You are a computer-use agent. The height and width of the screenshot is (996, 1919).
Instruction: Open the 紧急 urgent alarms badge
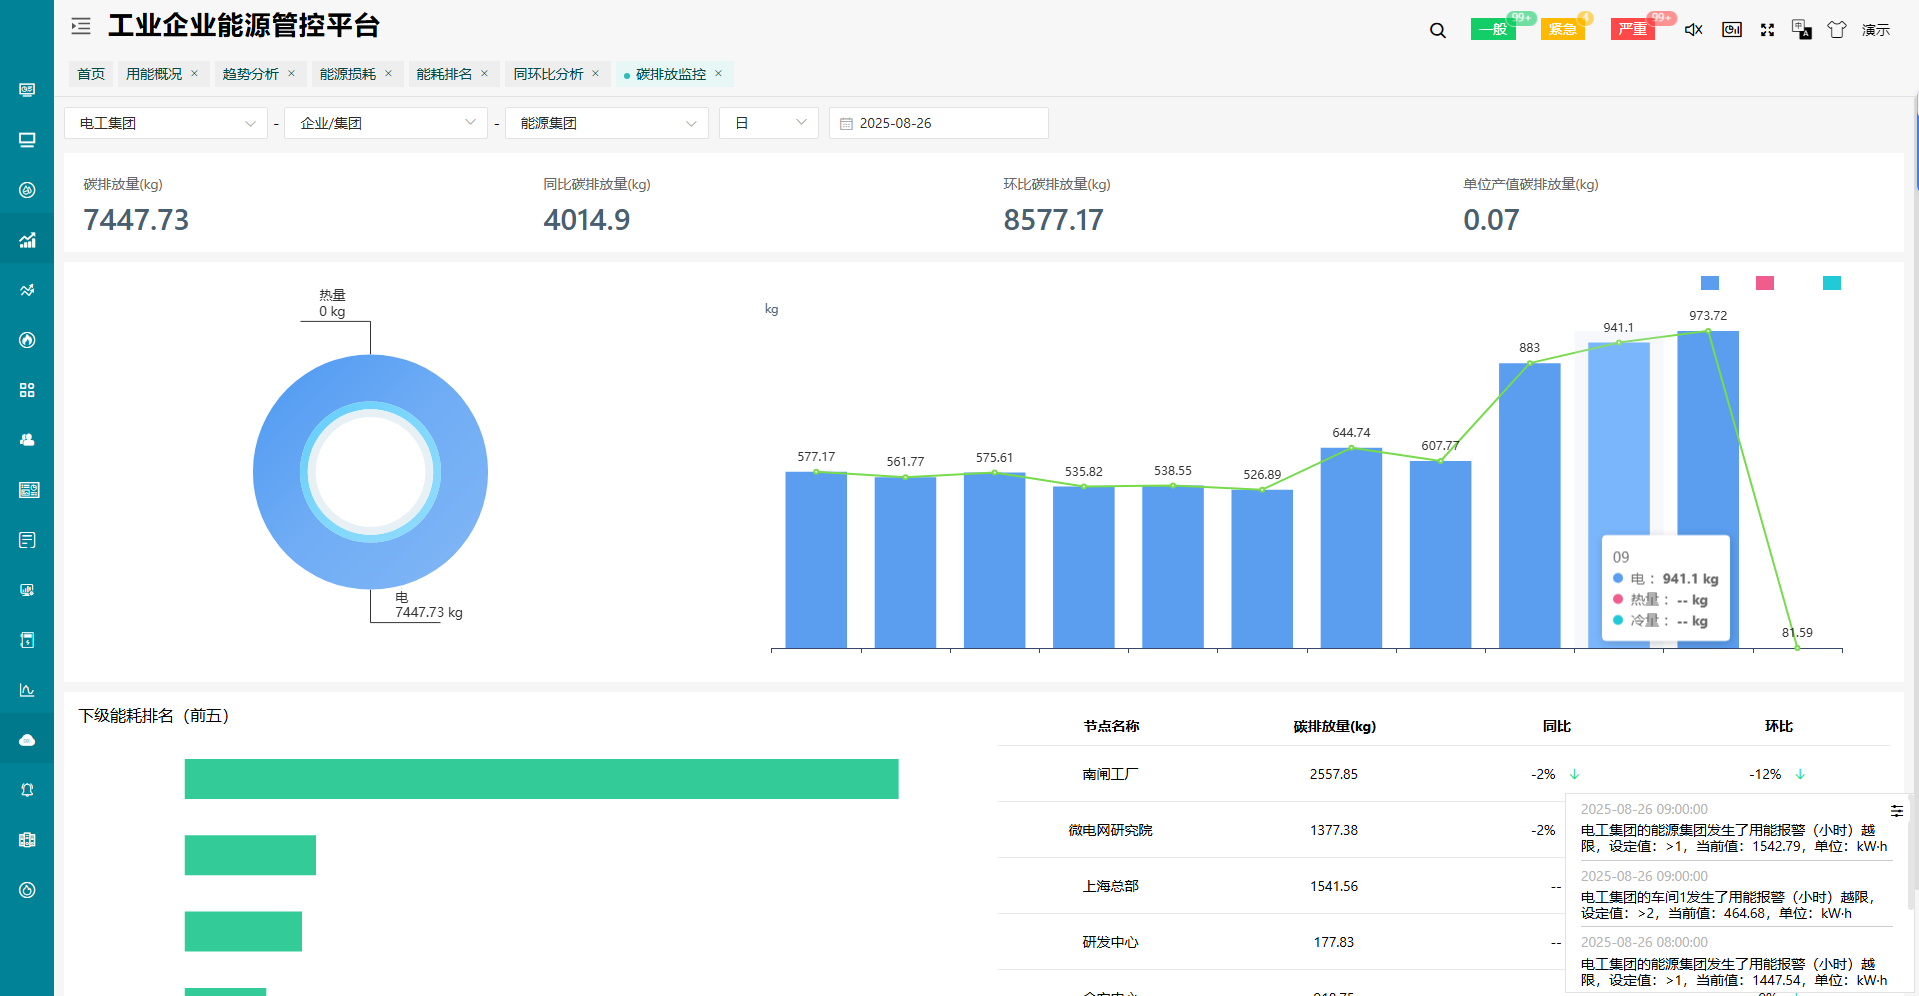pyautogui.click(x=1563, y=29)
